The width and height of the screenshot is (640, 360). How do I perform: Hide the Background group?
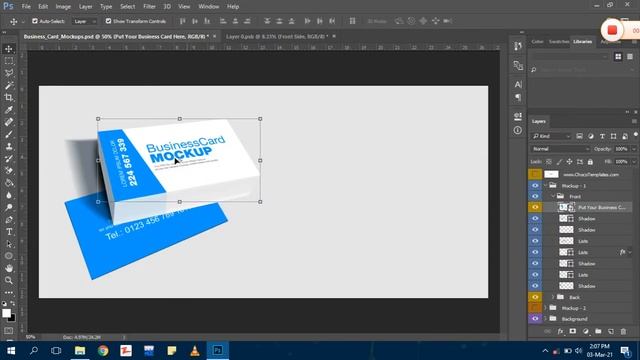[535, 319]
